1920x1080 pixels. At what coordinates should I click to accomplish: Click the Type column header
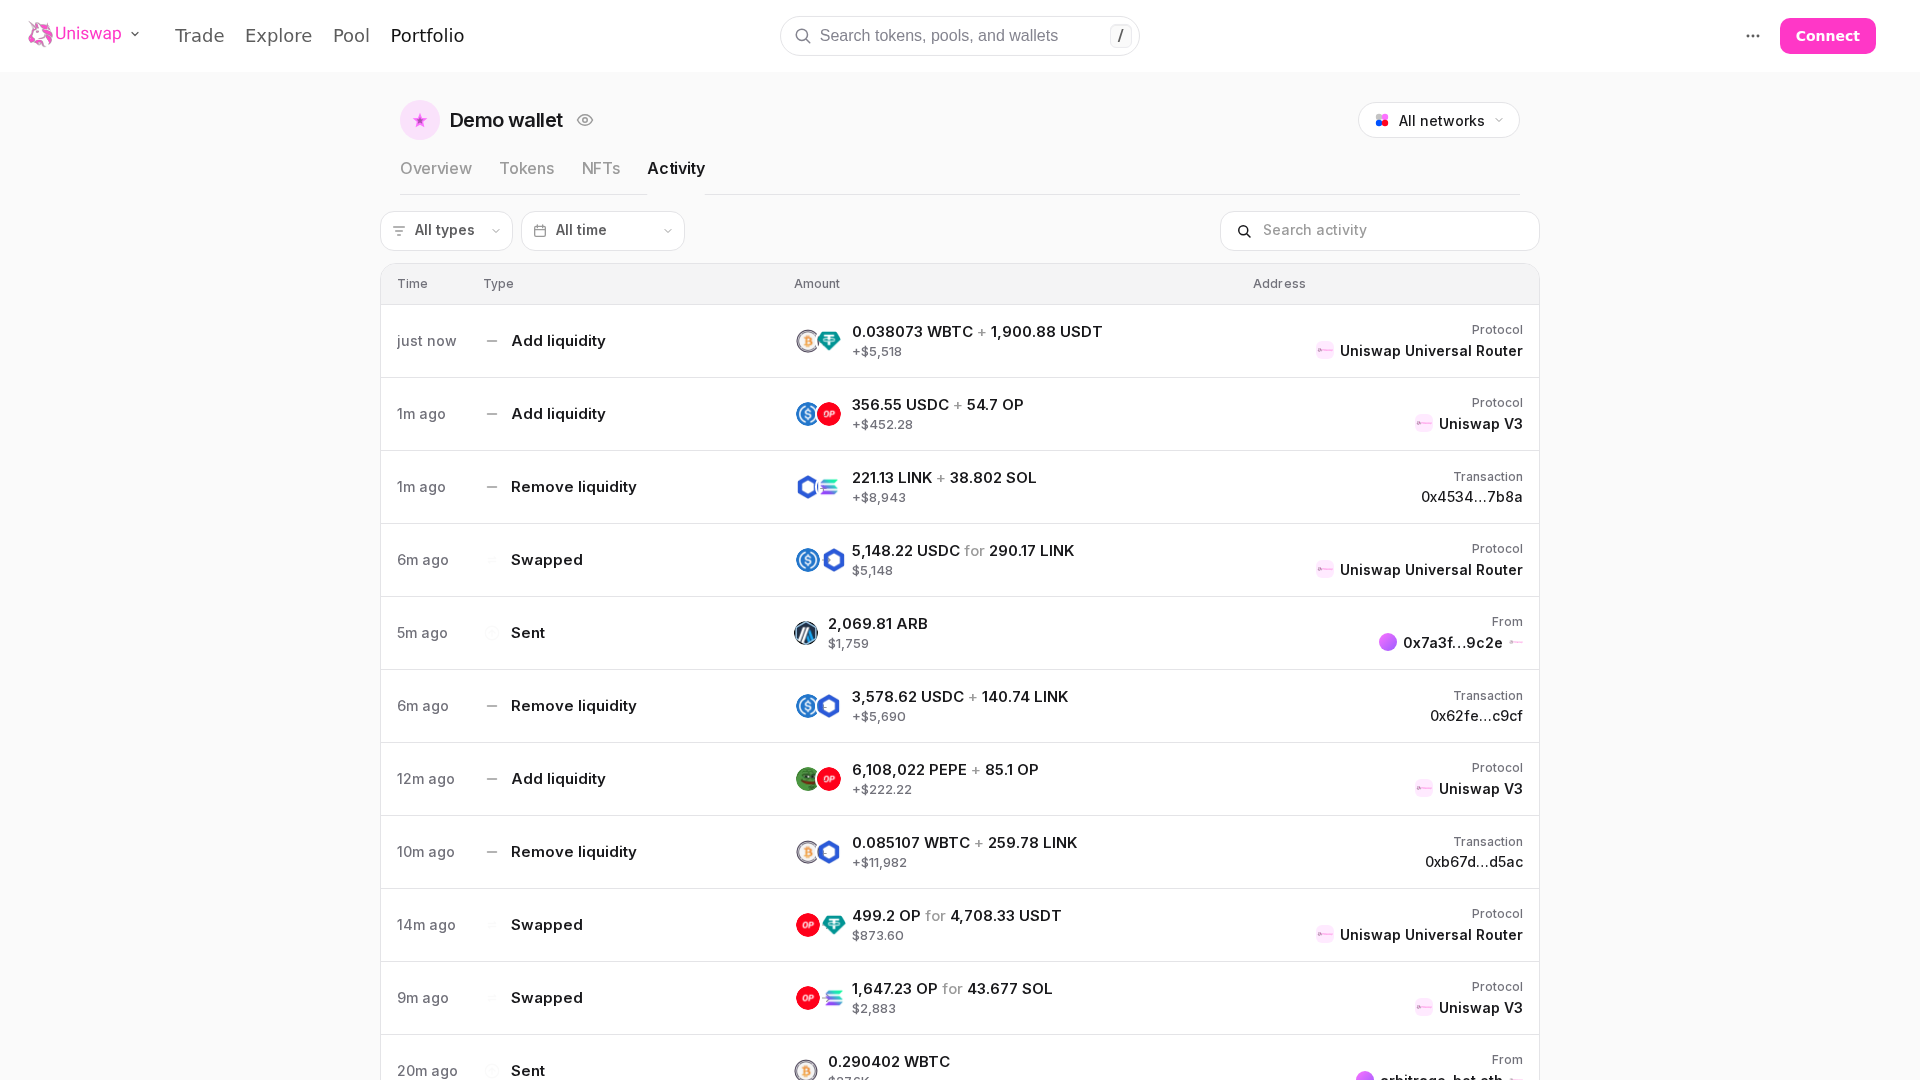pyautogui.click(x=498, y=284)
